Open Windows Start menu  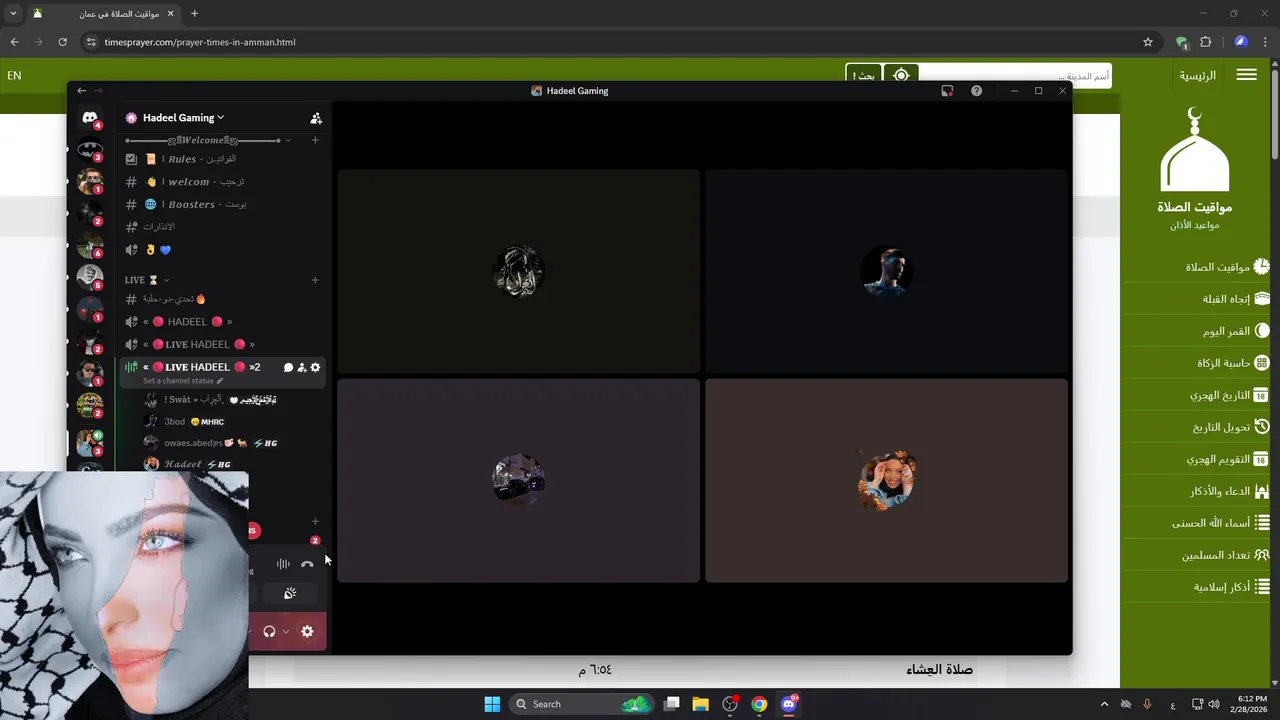click(x=492, y=704)
